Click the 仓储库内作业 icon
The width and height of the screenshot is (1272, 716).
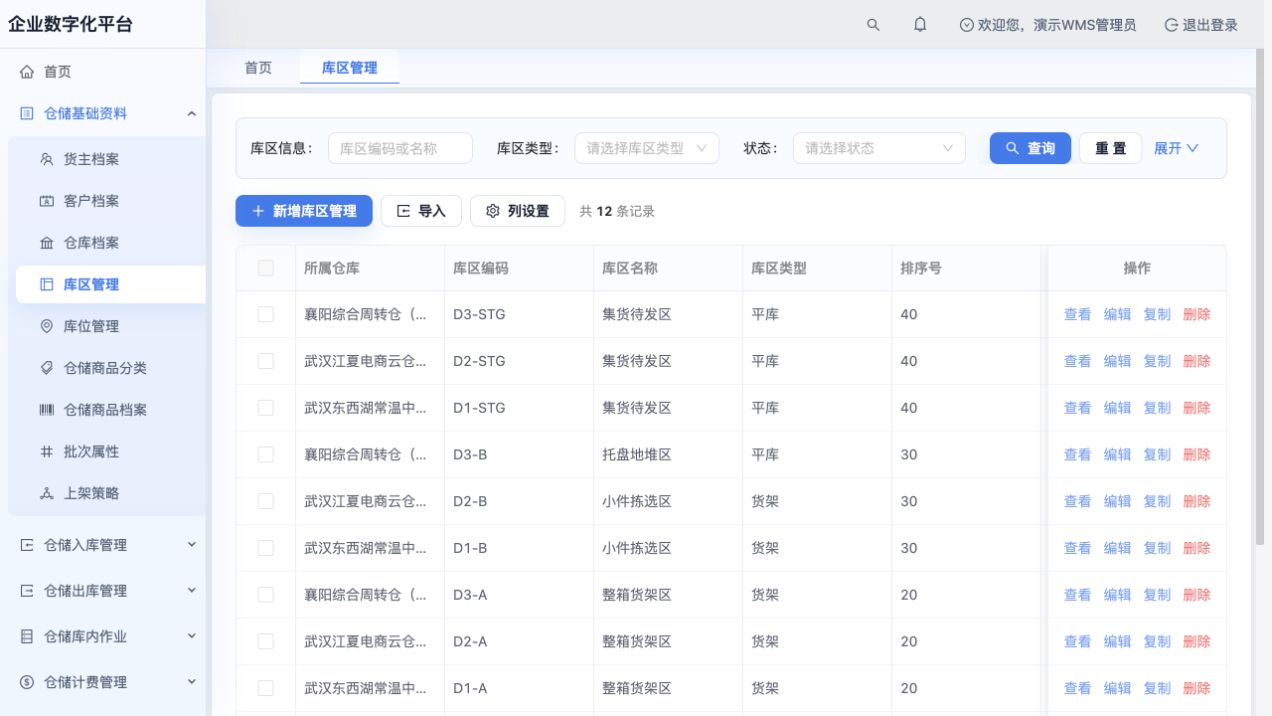pos(27,636)
